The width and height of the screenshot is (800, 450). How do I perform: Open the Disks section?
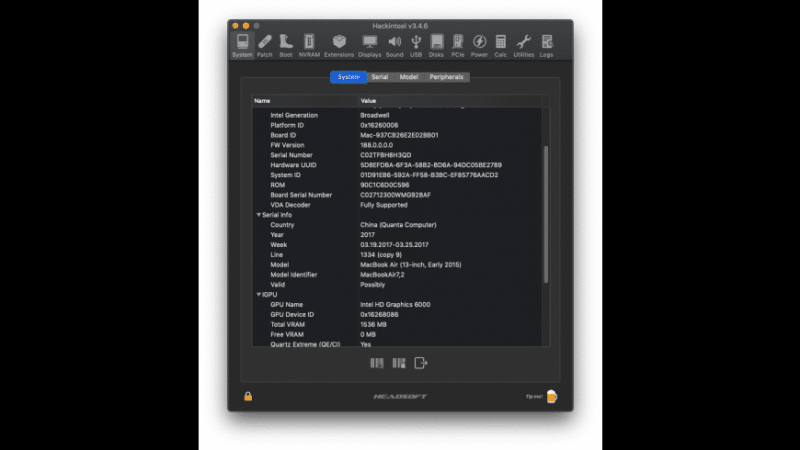point(436,46)
